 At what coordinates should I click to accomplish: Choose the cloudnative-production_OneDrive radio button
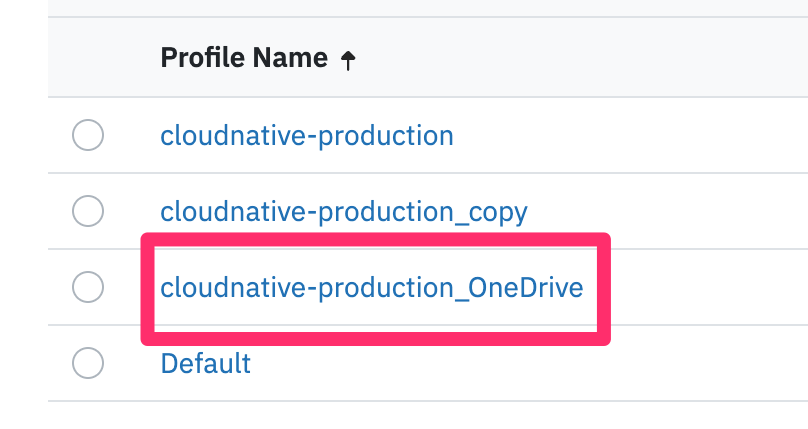88,287
